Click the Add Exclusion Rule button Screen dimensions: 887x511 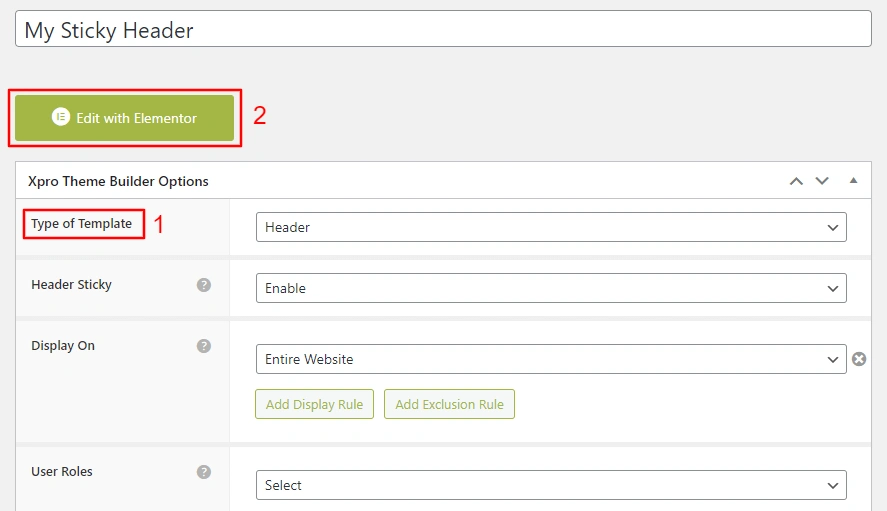[449, 404]
